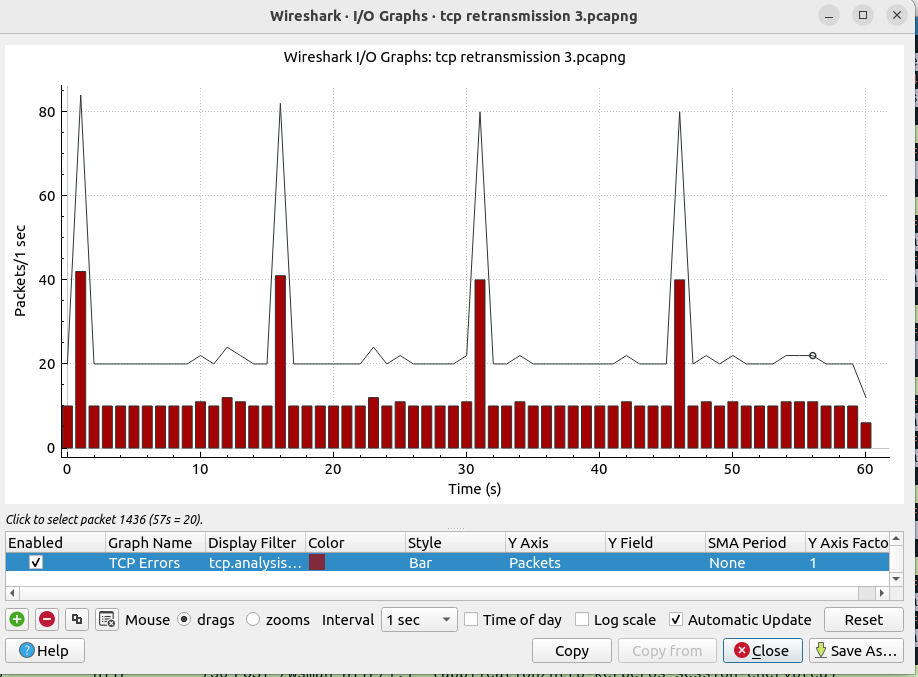Click the circle marker on the line graph
Image resolution: width=918 pixels, height=677 pixels.
[812, 355]
